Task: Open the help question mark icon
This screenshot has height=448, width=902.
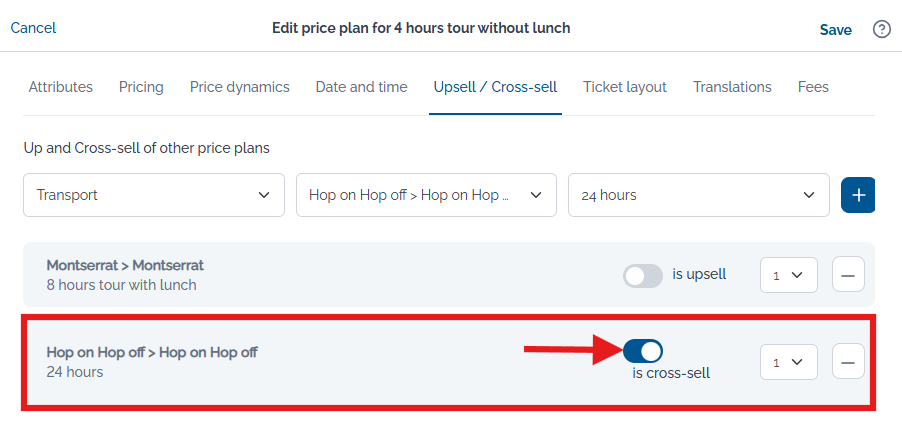Action: click(882, 29)
